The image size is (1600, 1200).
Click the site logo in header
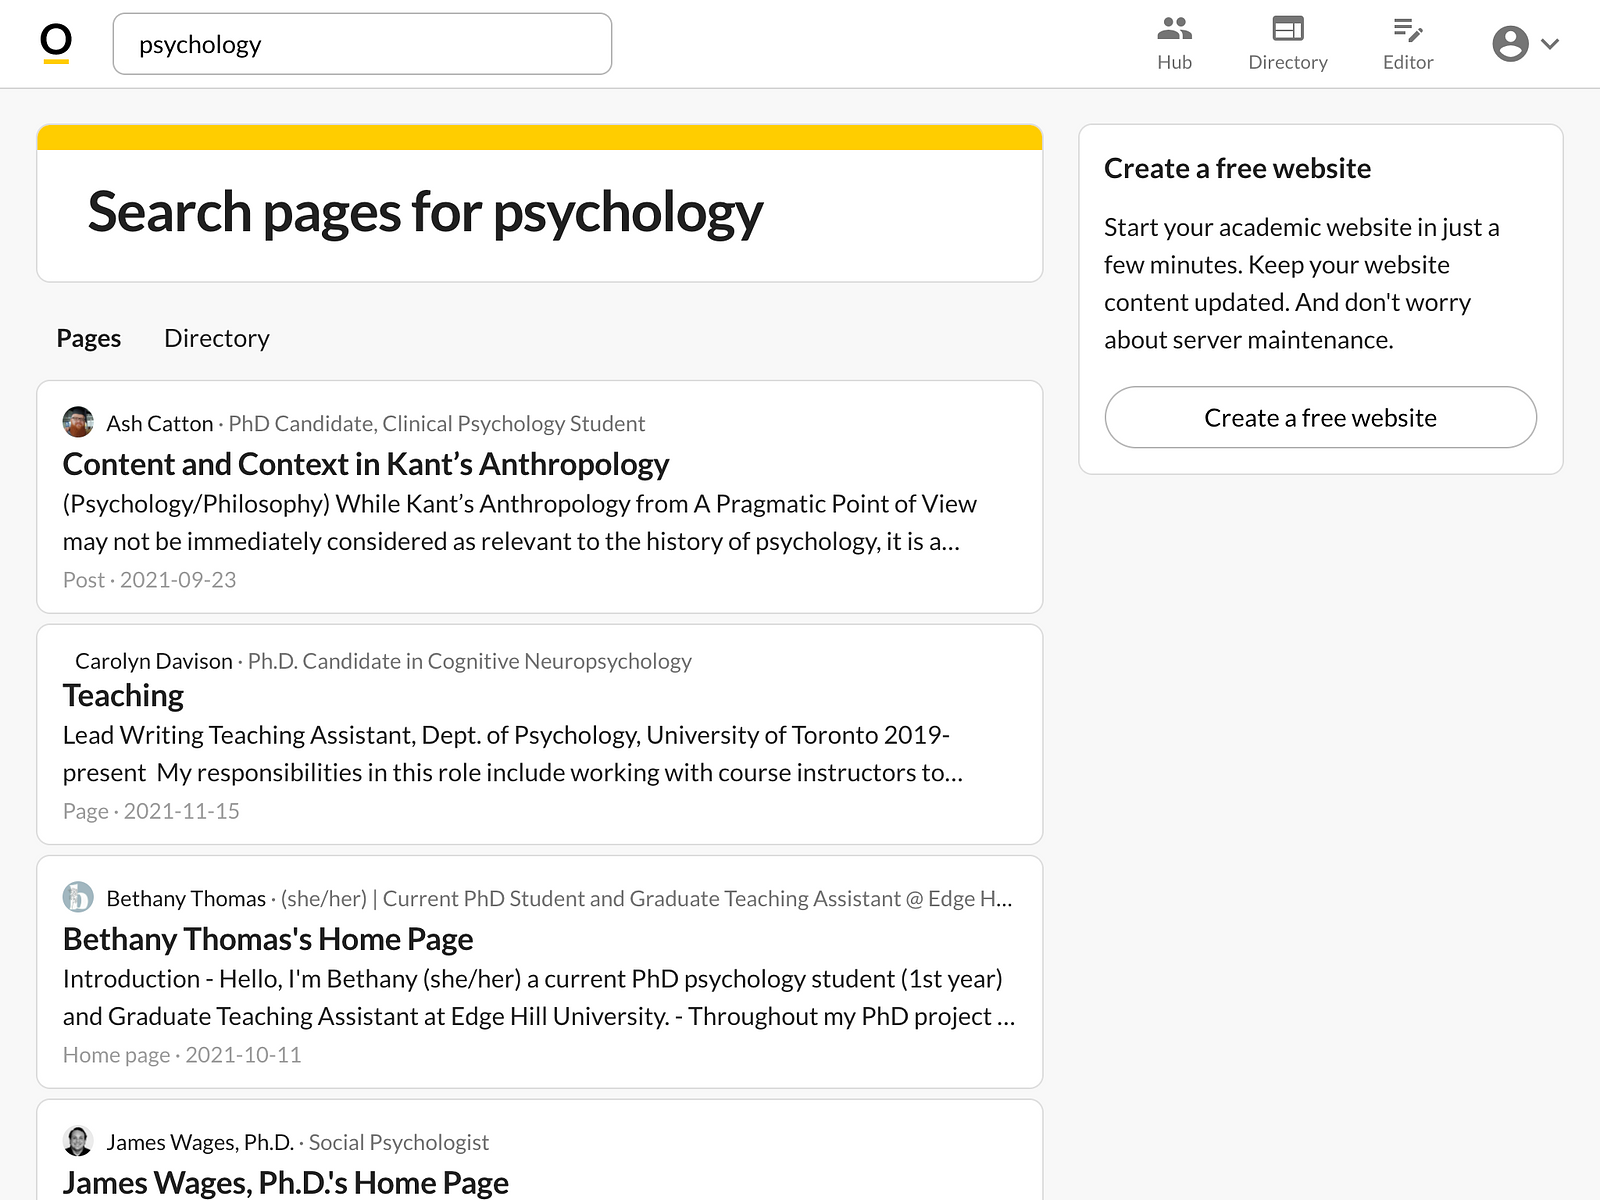point(56,44)
